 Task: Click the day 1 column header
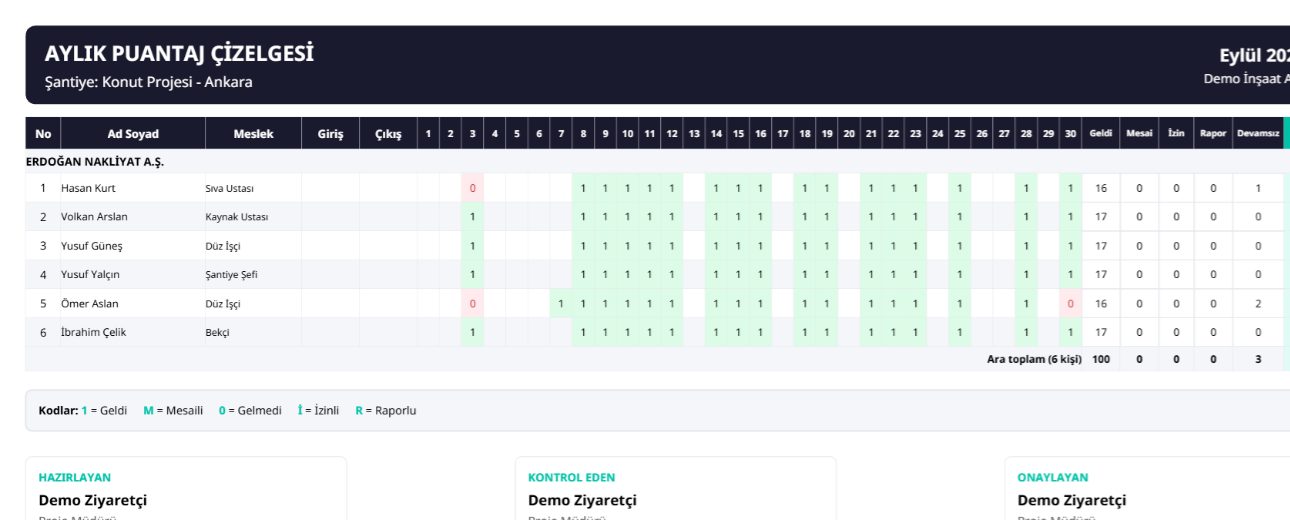click(428, 134)
